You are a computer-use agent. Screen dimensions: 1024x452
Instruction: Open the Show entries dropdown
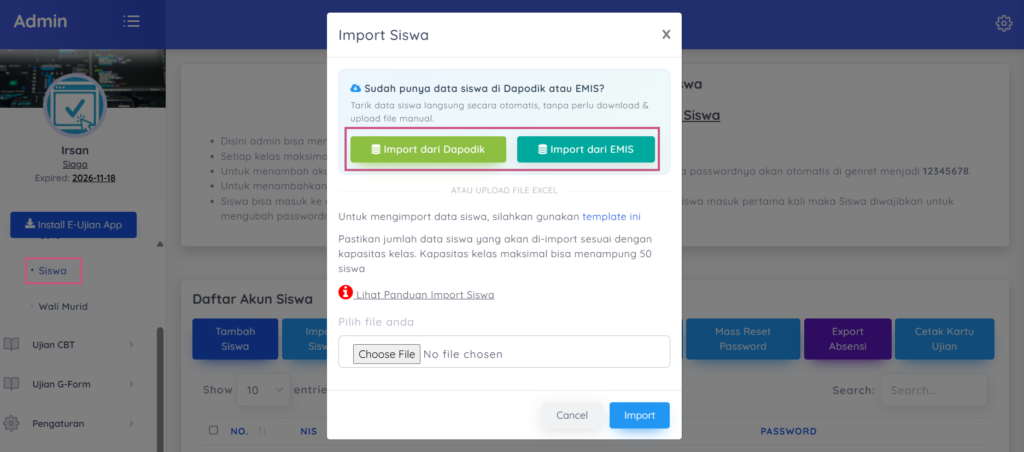(x=264, y=390)
